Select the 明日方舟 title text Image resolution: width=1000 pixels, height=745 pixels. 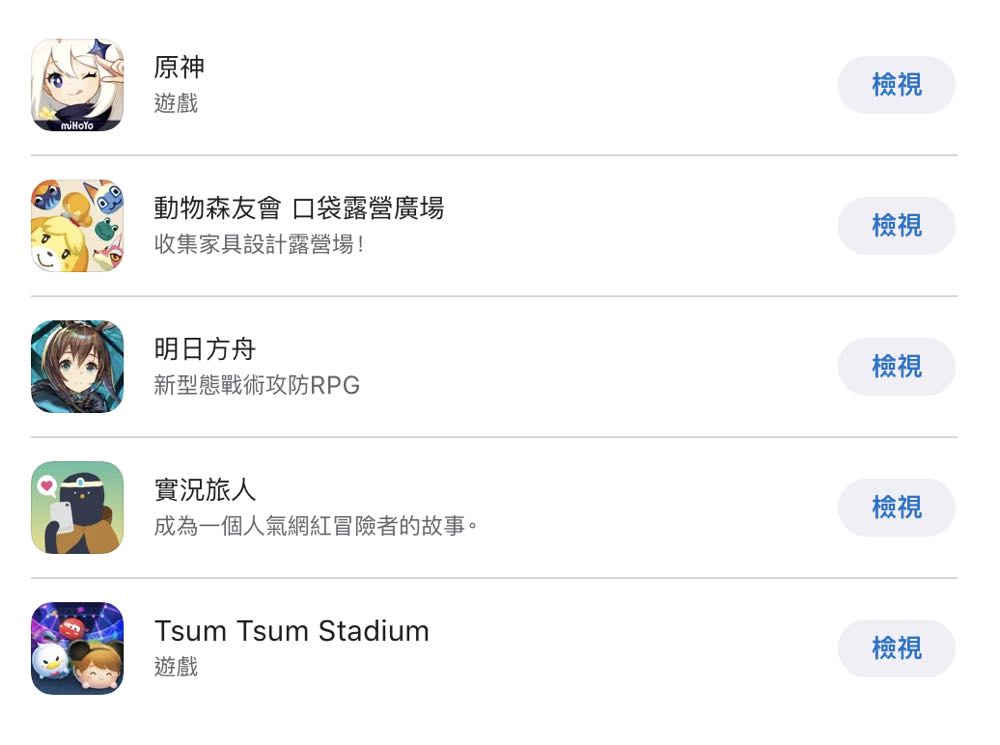coord(205,350)
